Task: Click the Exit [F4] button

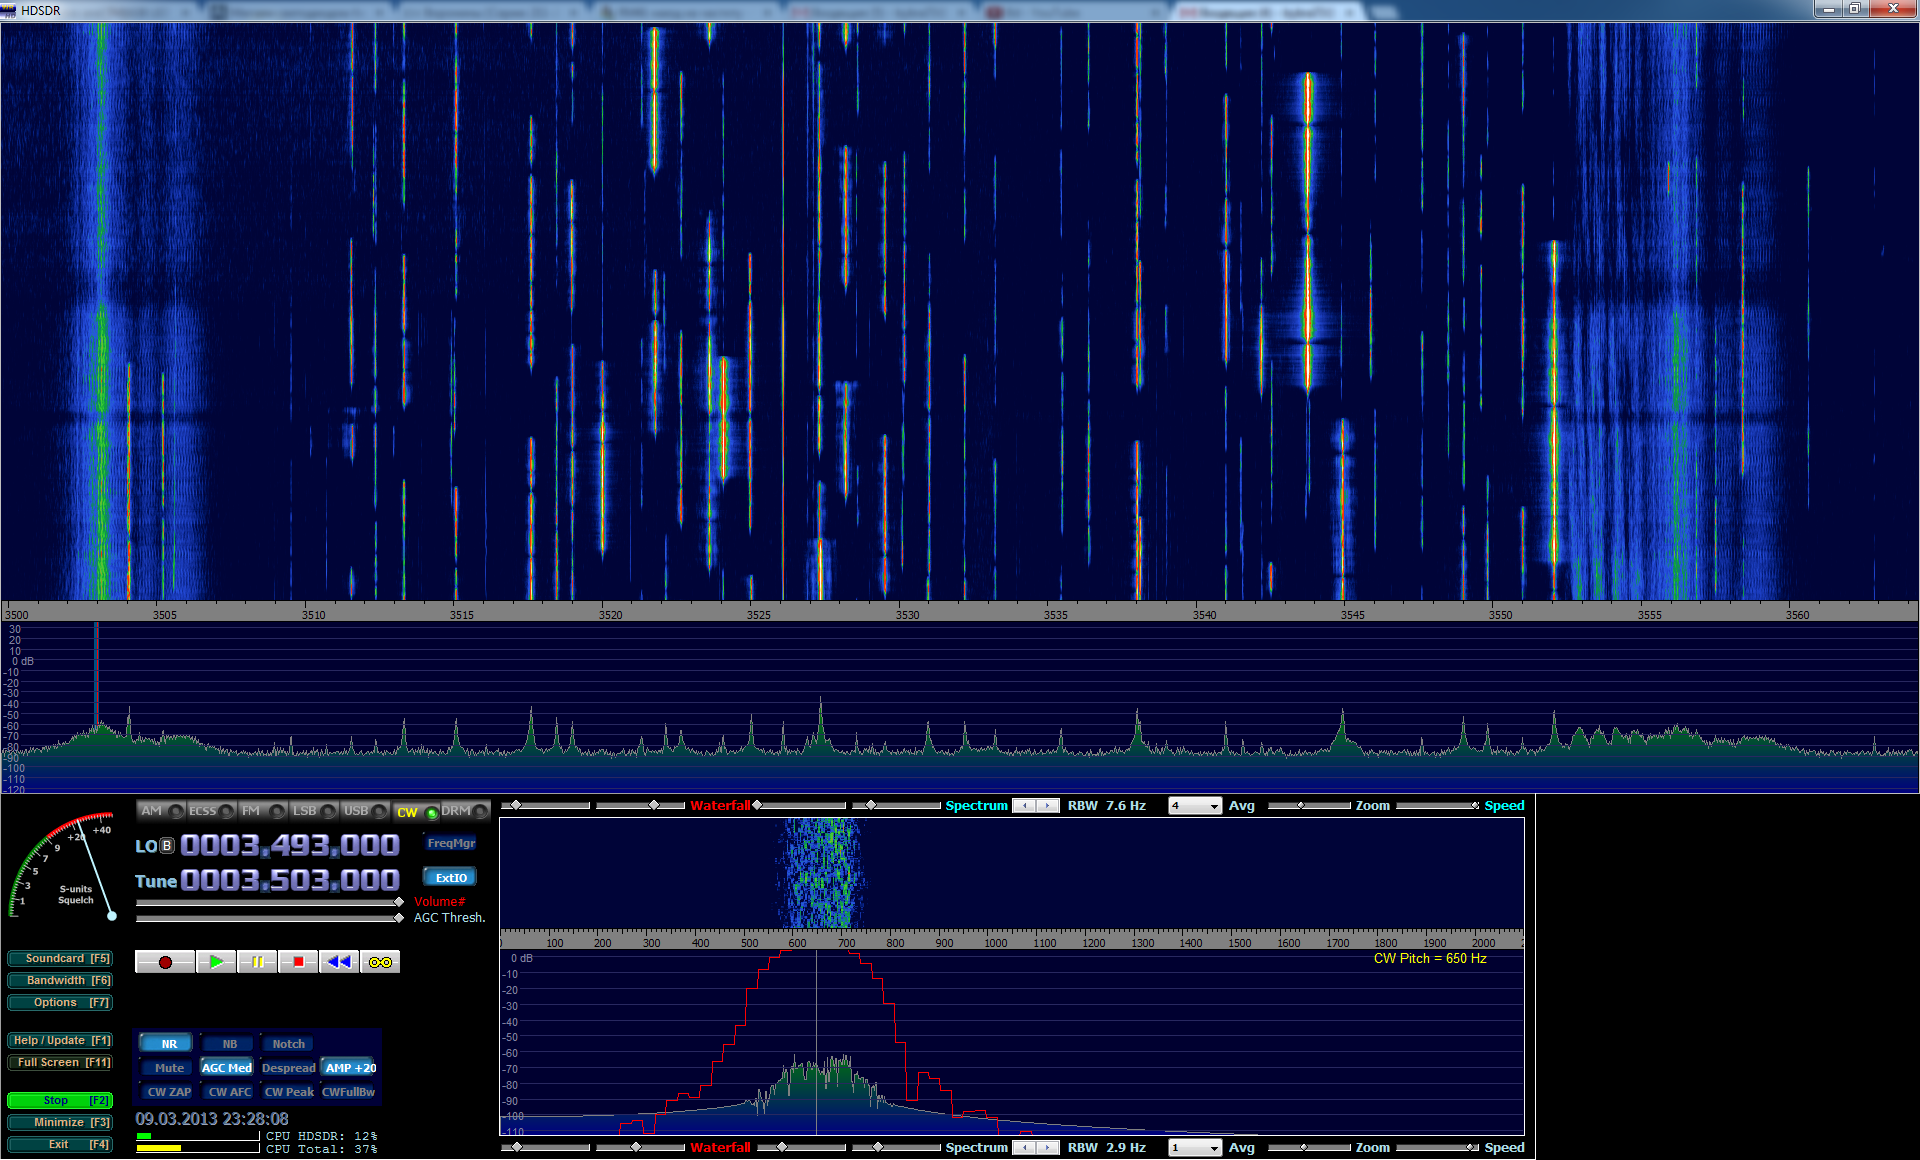Action: click(x=60, y=1145)
